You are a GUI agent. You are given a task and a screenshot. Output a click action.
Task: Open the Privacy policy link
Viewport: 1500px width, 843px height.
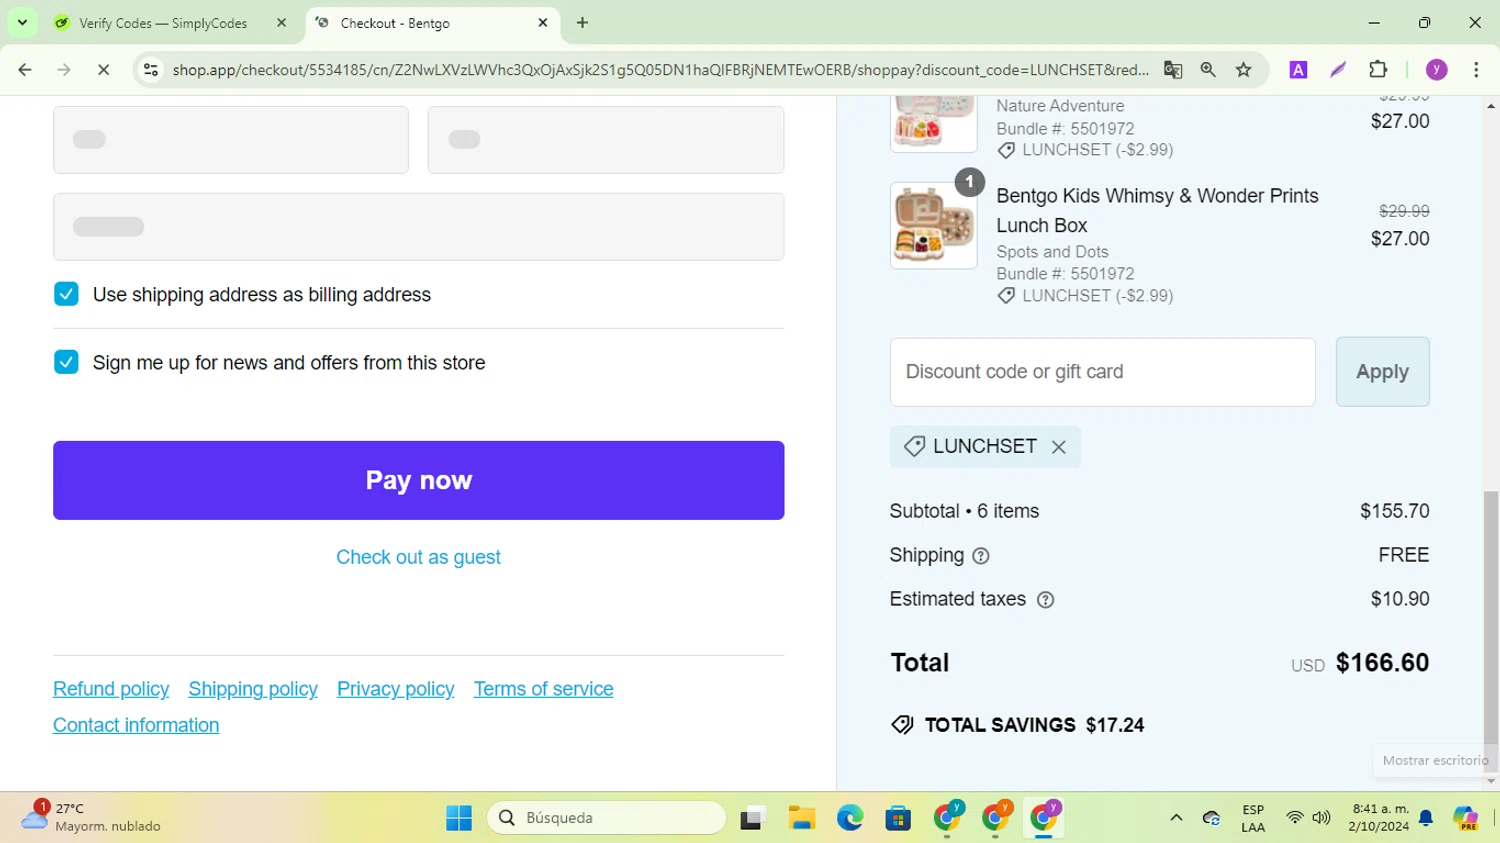[395, 689]
